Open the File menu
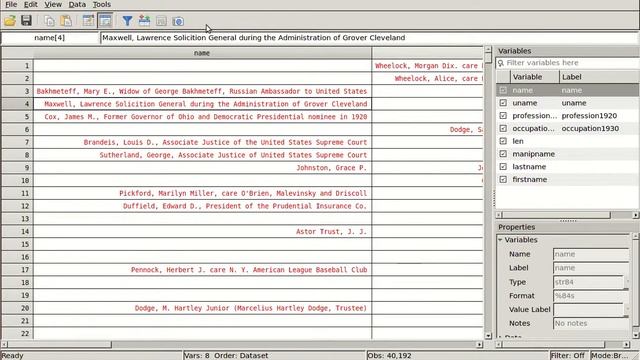The height and width of the screenshot is (360, 640). (11, 4)
